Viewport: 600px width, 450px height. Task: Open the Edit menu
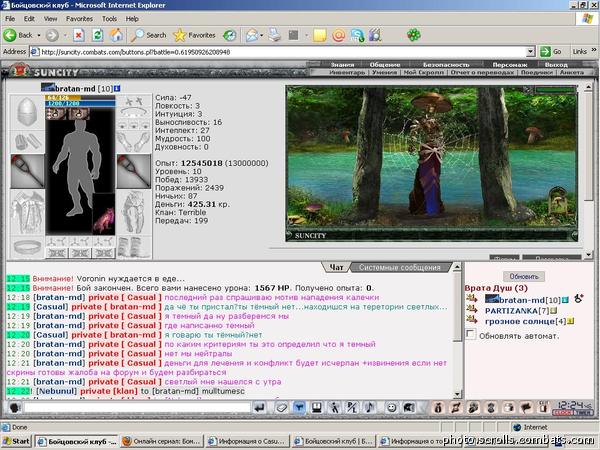[x=29, y=19]
